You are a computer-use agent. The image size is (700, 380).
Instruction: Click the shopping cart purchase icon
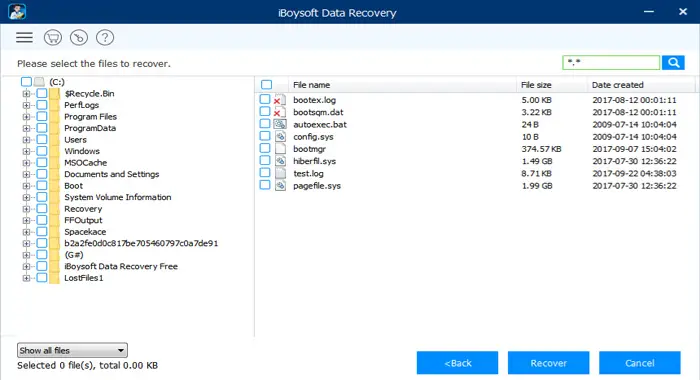pos(53,38)
